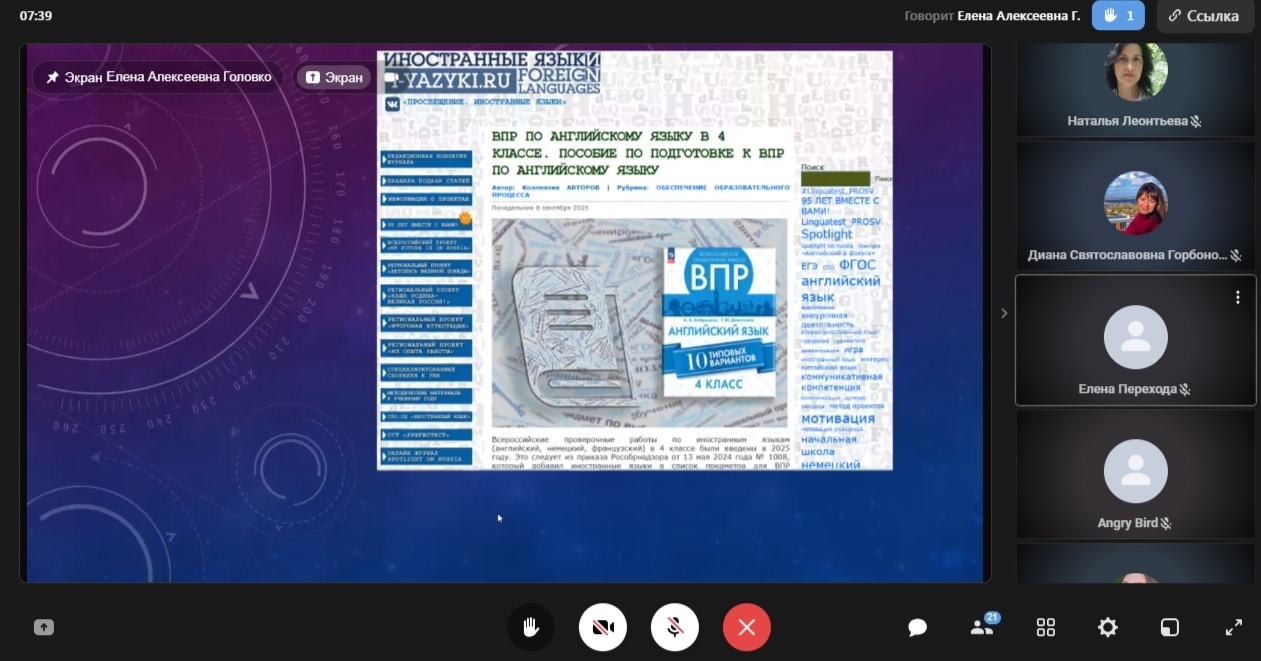Start screen sharing from the bottom-left icon
Image resolution: width=1261 pixels, height=661 pixels.
(x=43, y=628)
